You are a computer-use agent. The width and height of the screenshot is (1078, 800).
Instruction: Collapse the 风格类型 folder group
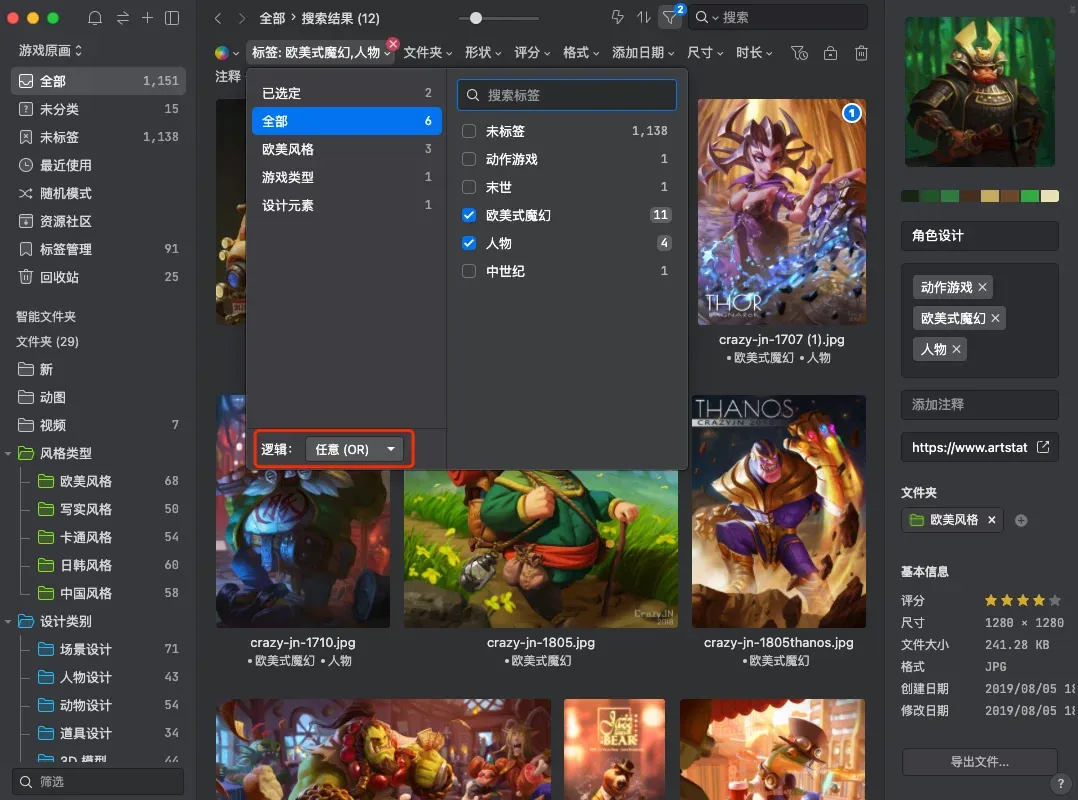coord(8,454)
